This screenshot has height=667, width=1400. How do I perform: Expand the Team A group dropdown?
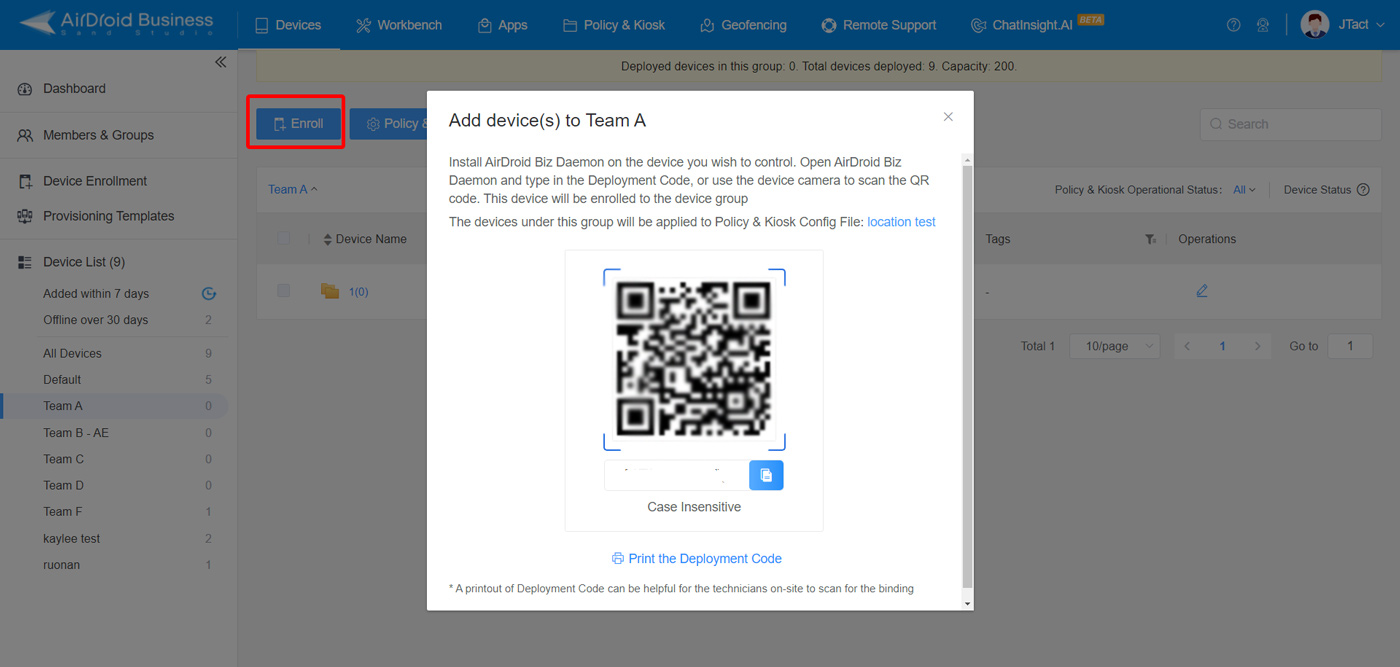293,189
